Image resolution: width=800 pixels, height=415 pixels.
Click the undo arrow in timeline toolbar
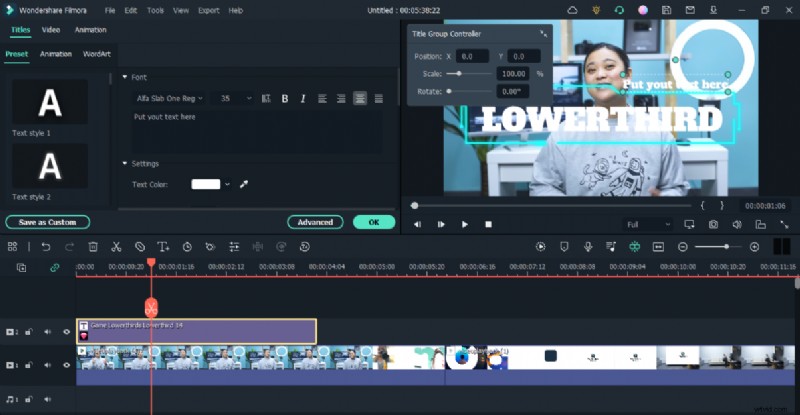click(46, 246)
